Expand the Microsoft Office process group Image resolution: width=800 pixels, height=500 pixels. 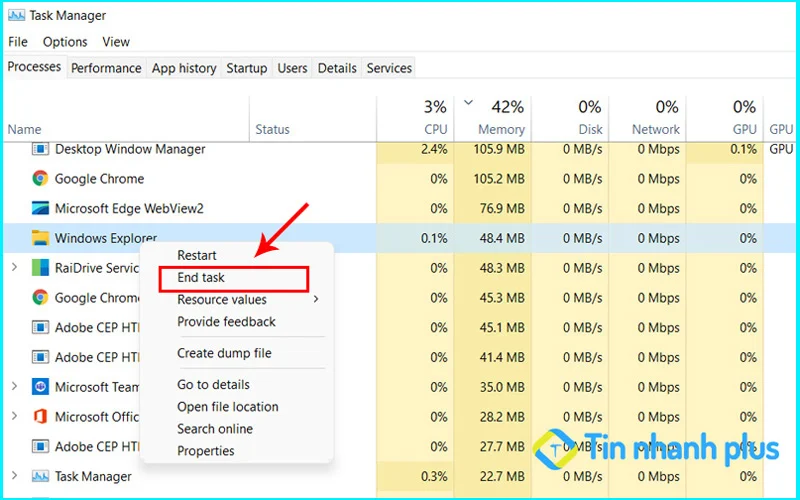[x=14, y=416]
